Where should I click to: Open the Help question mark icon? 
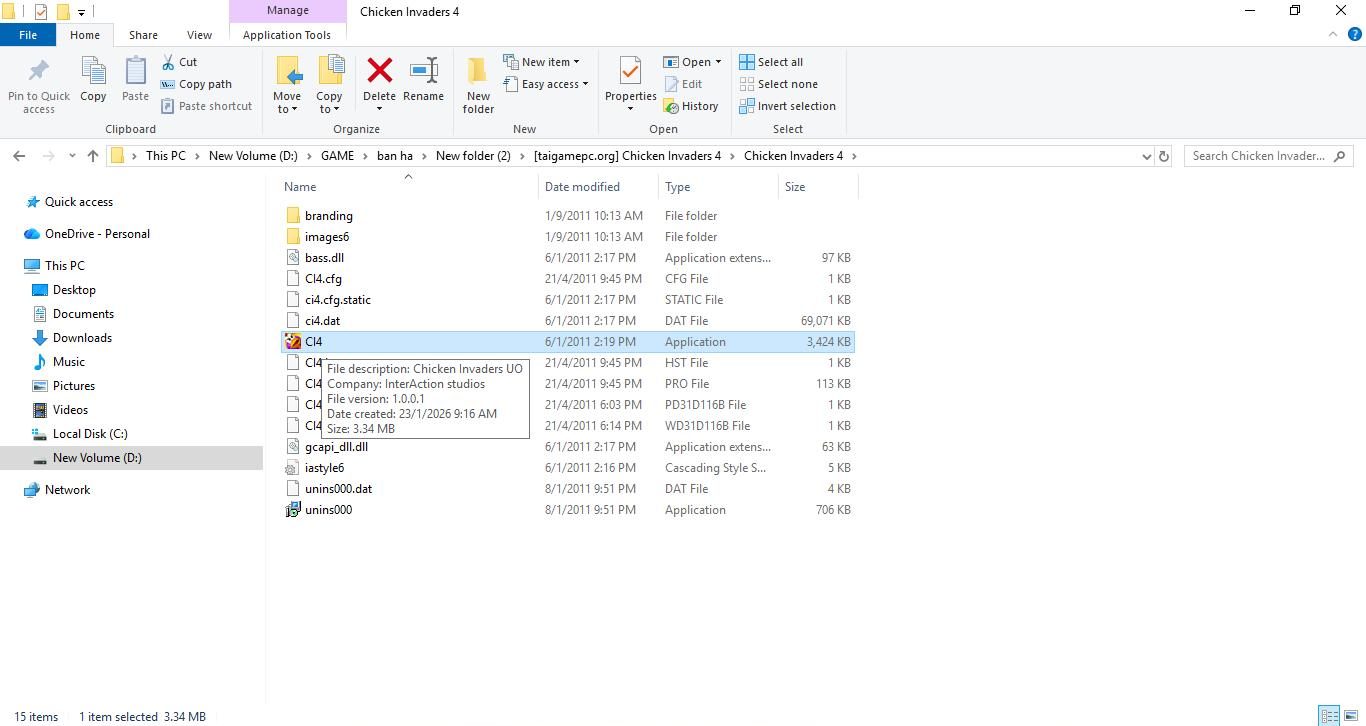click(1355, 34)
